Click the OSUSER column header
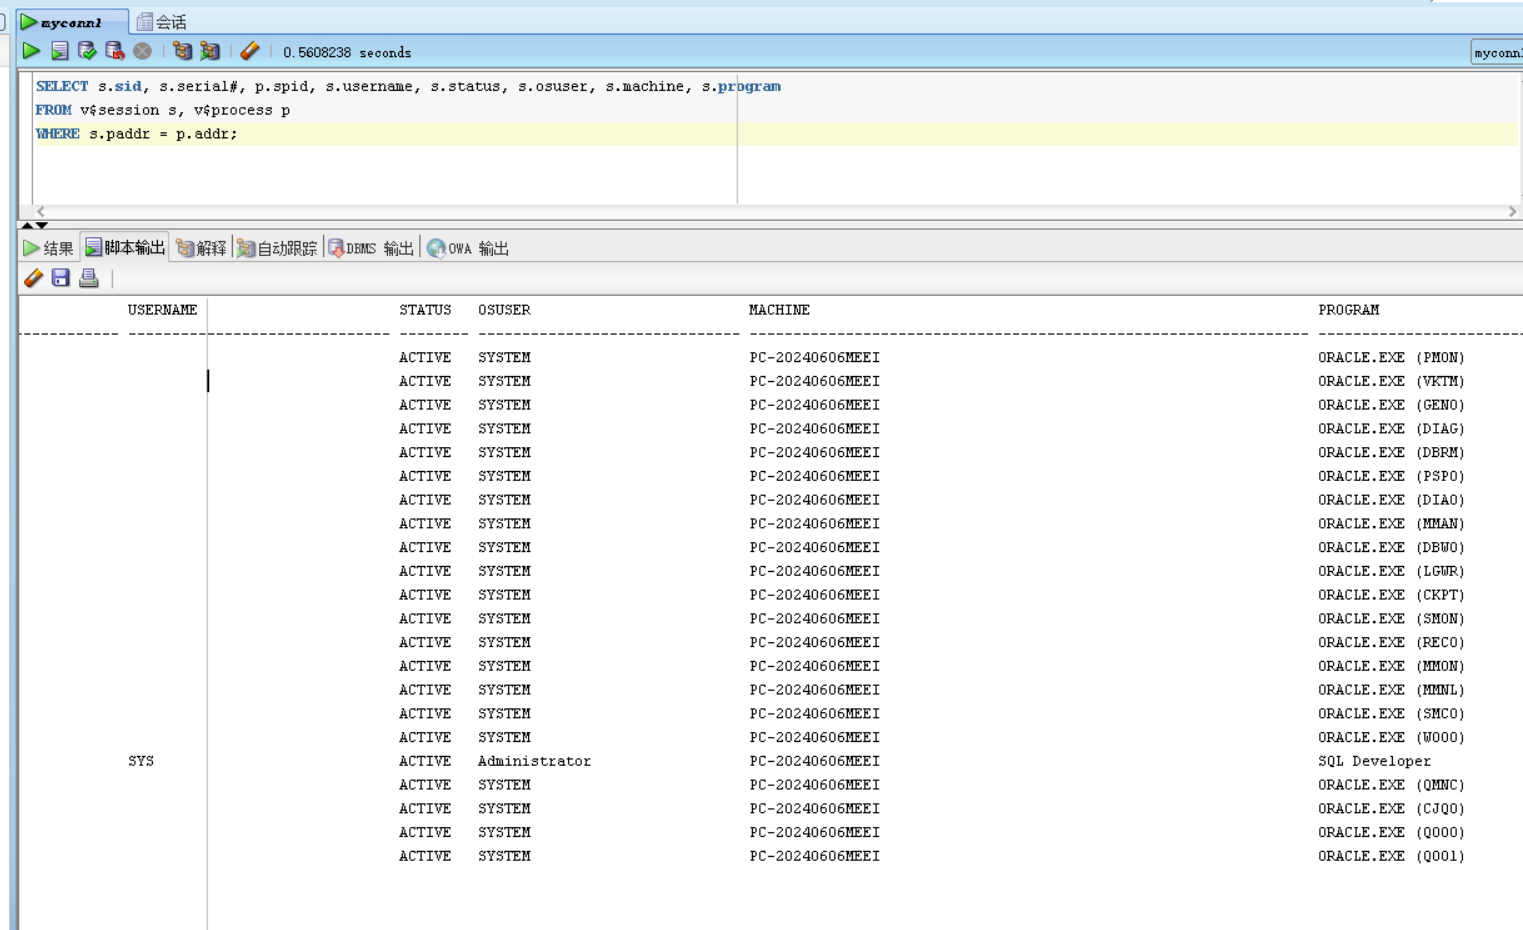The height and width of the screenshot is (930, 1523). tap(504, 310)
